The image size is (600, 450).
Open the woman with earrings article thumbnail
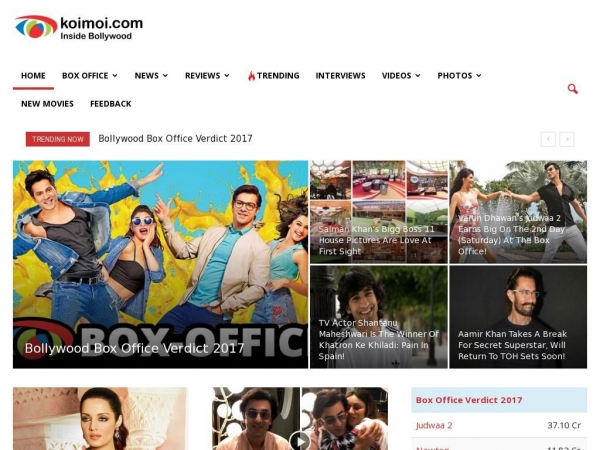tap(100, 419)
